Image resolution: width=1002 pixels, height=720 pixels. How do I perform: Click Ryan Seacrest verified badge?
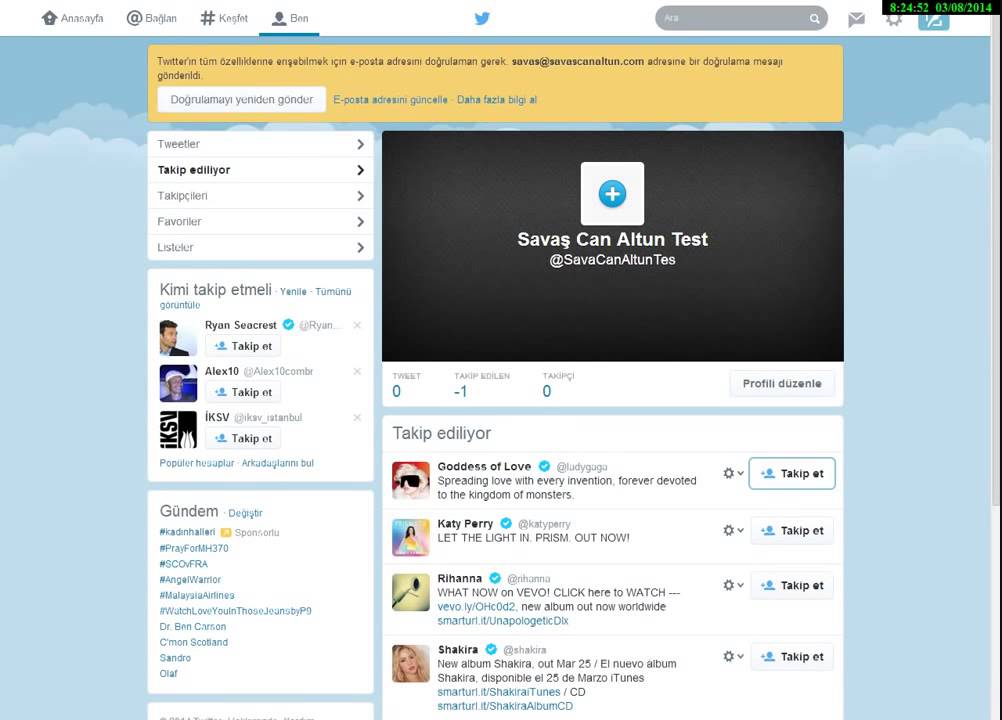[288, 325]
